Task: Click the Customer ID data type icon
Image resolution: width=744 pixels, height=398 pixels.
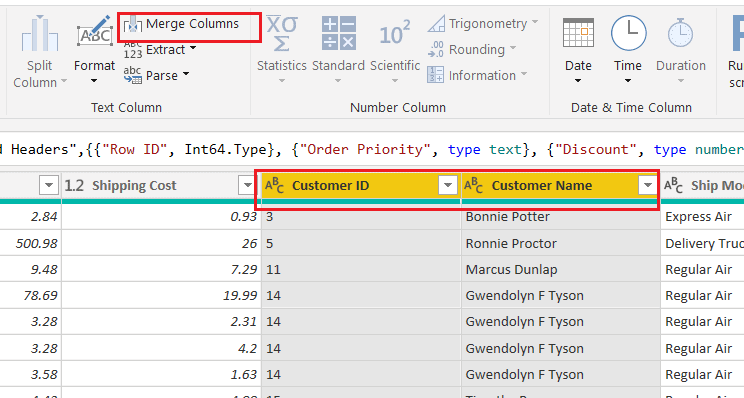Action: pos(274,185)
